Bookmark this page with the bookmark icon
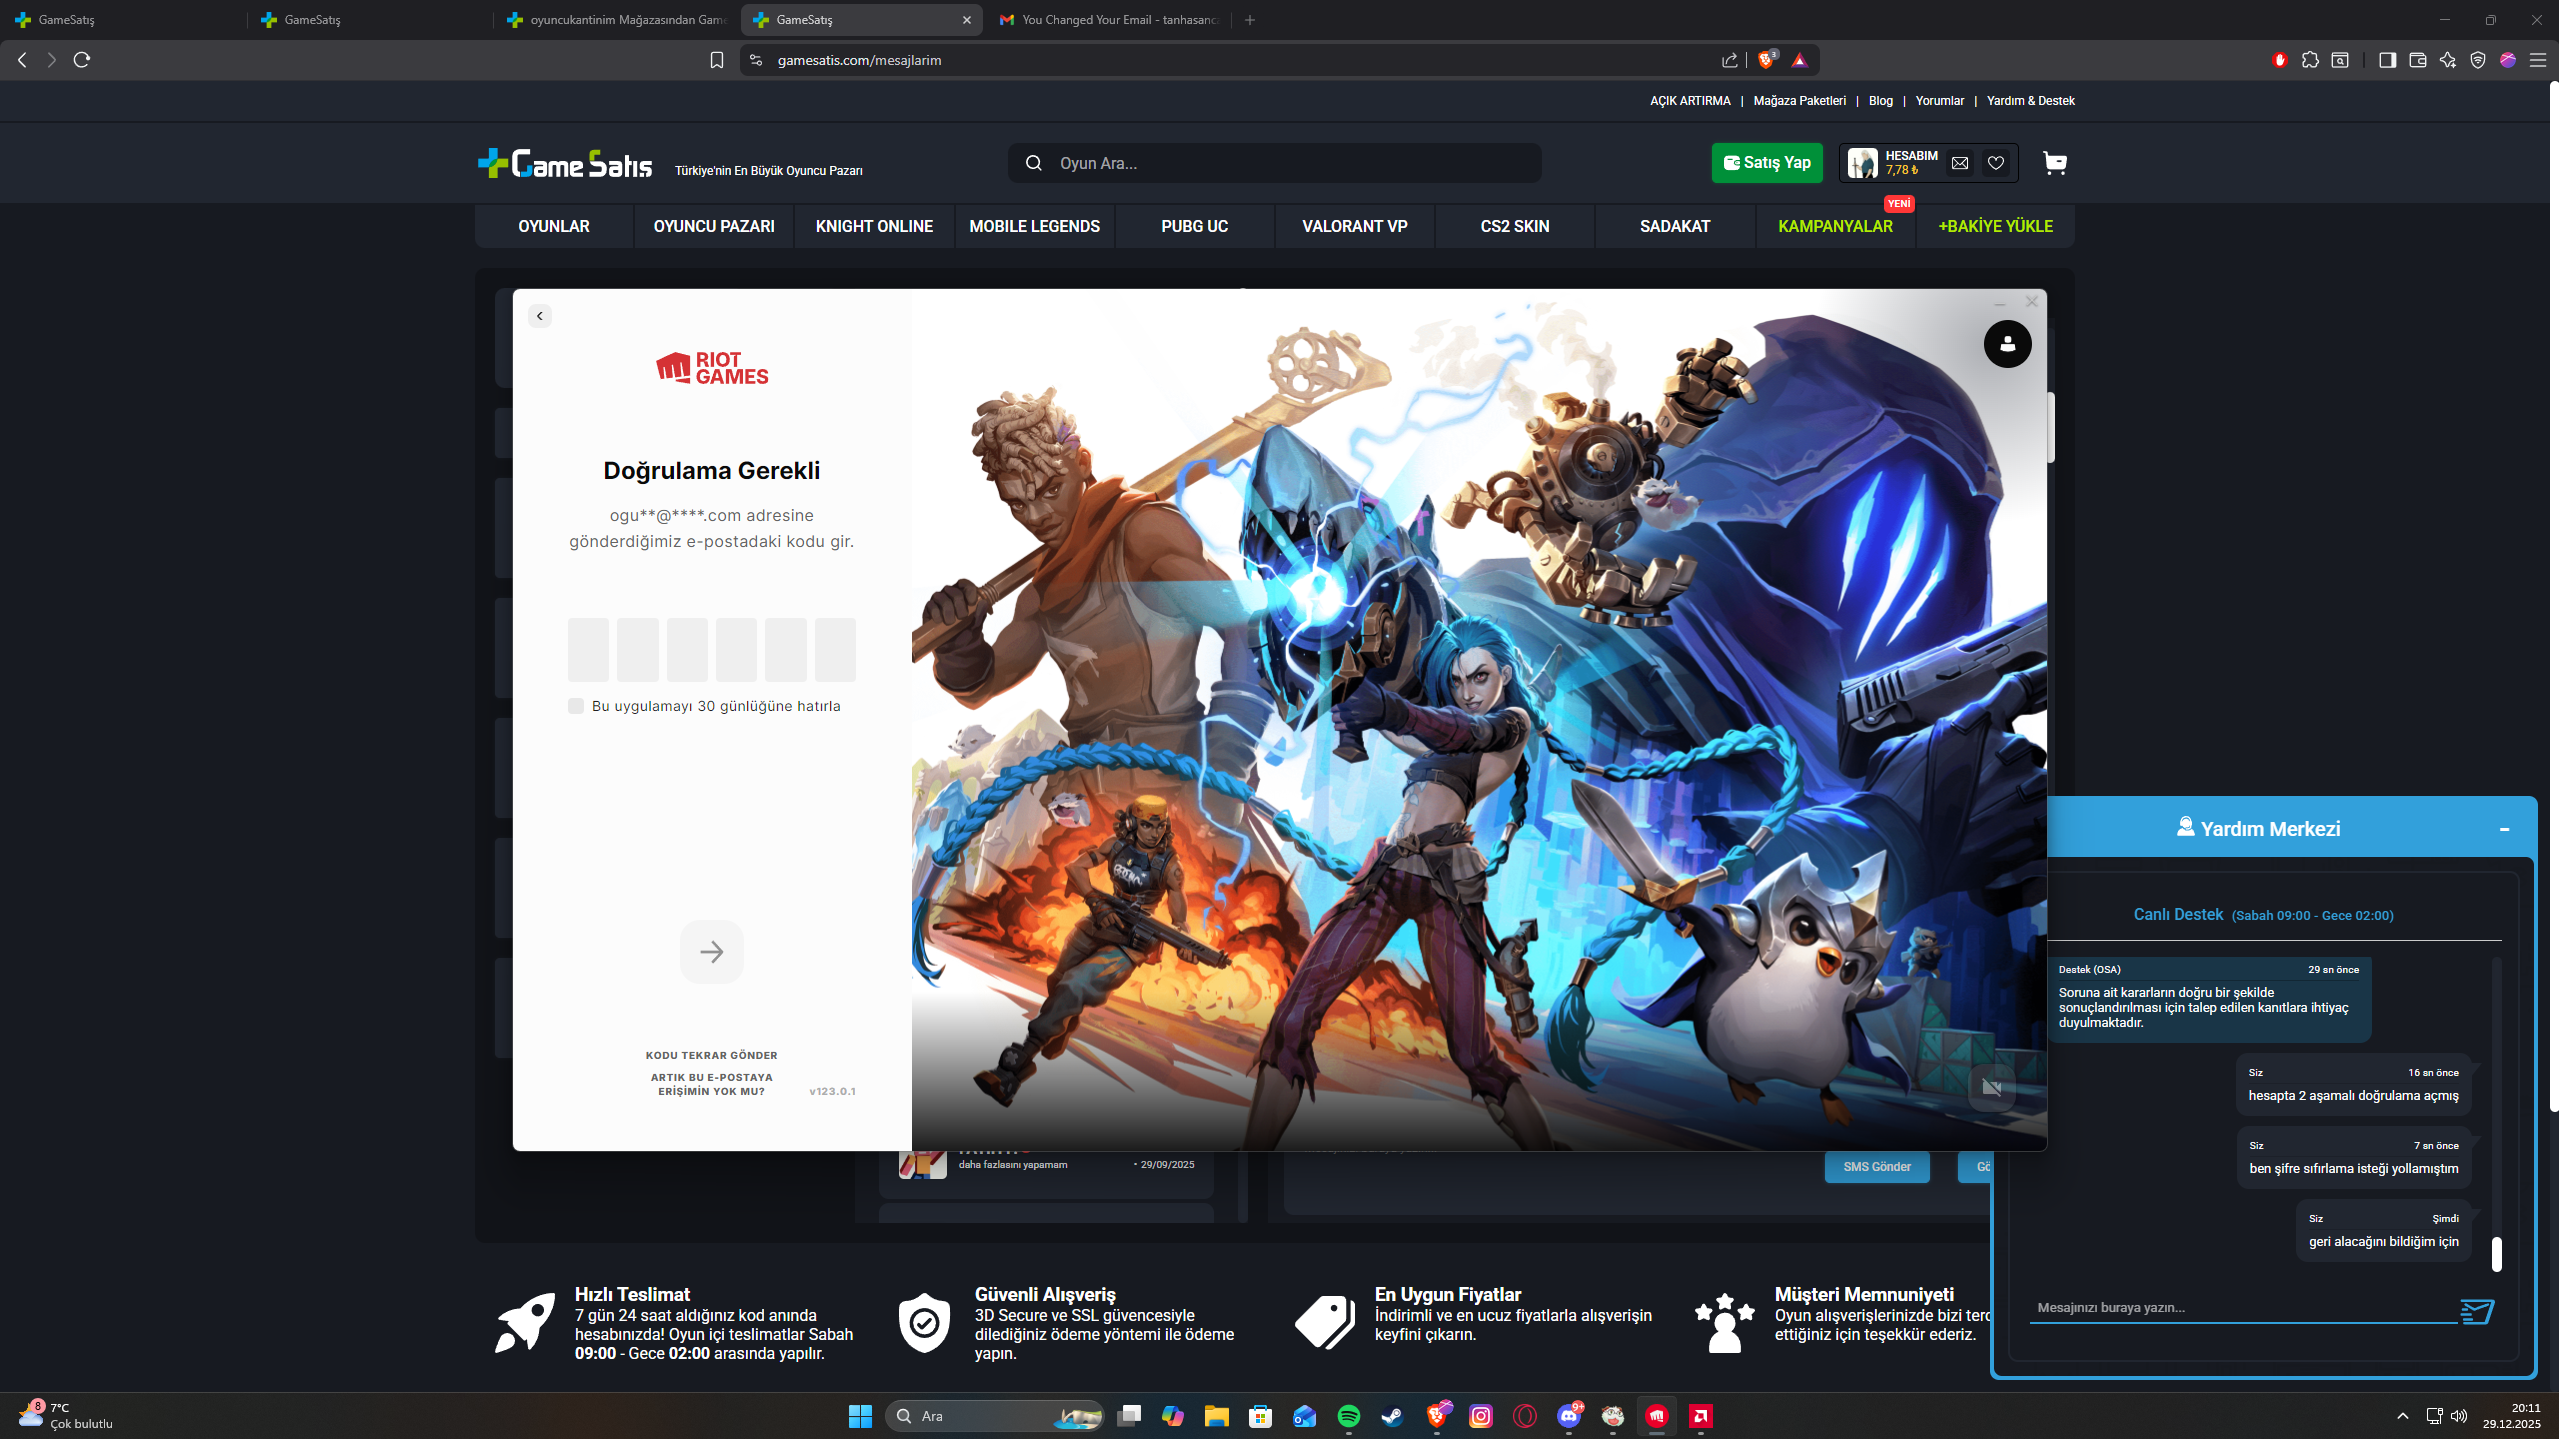The image size is (2559, 1439). (x=717, y=60)
